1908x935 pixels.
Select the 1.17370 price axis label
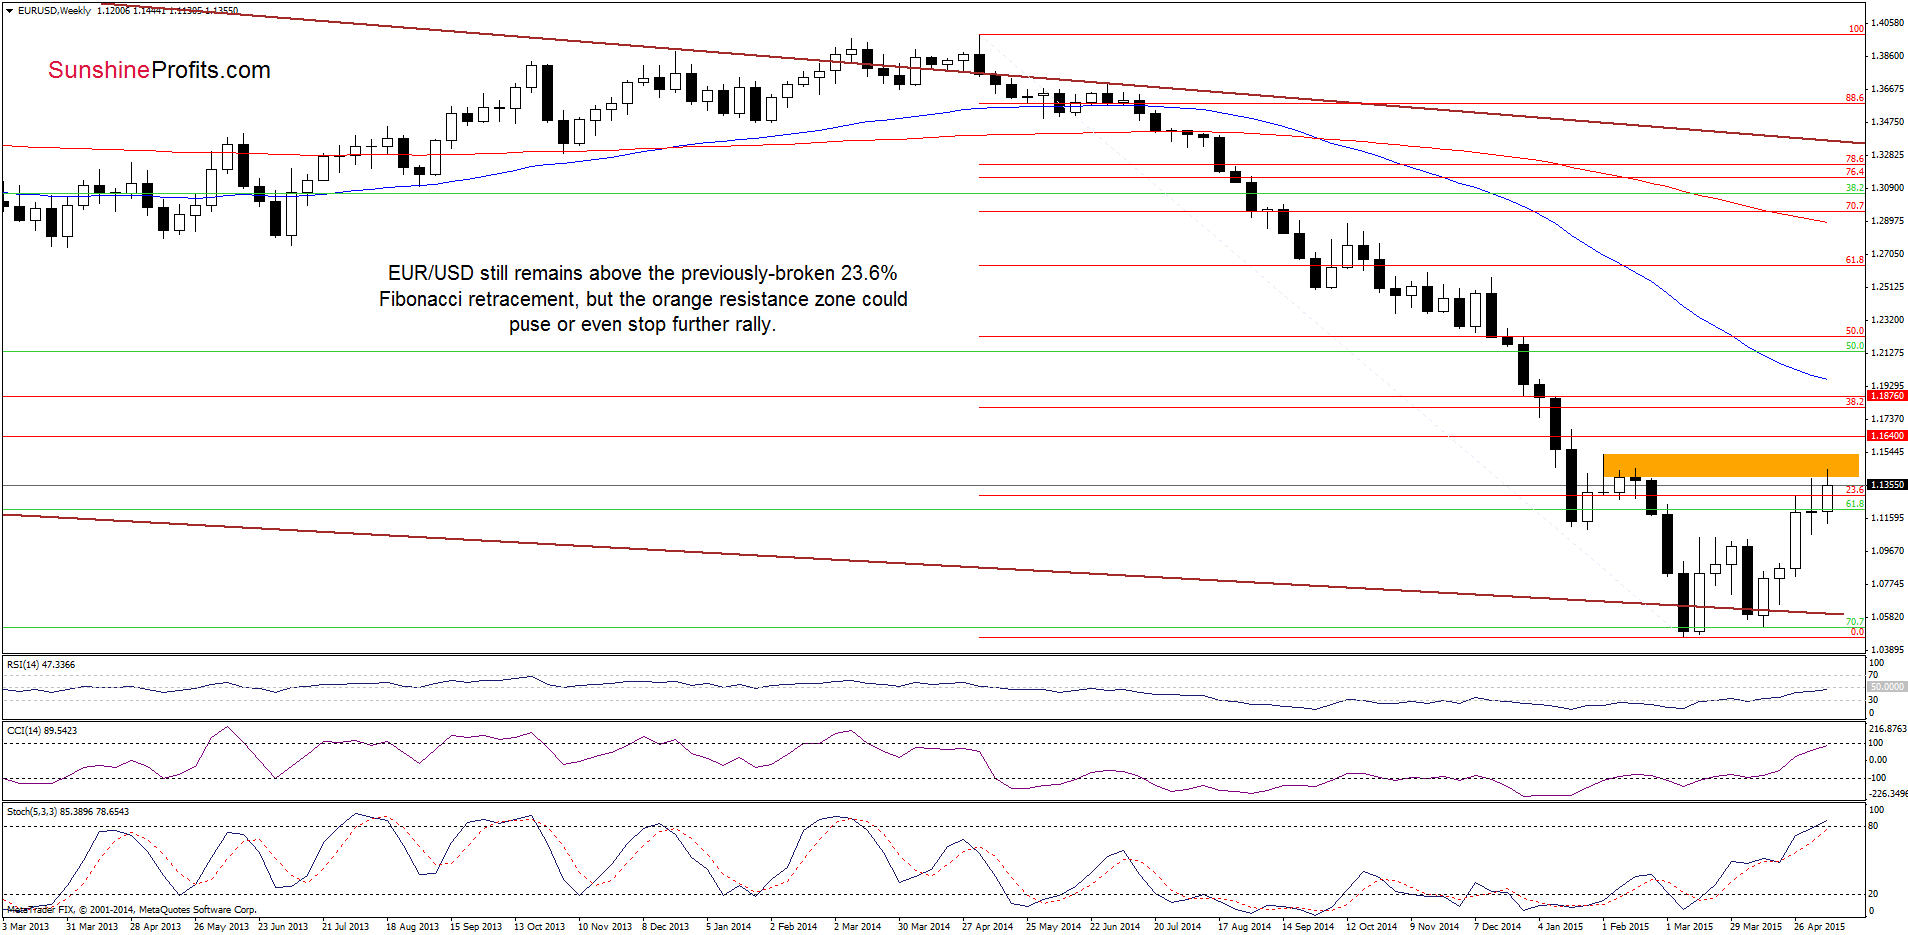coord(1887,419)
